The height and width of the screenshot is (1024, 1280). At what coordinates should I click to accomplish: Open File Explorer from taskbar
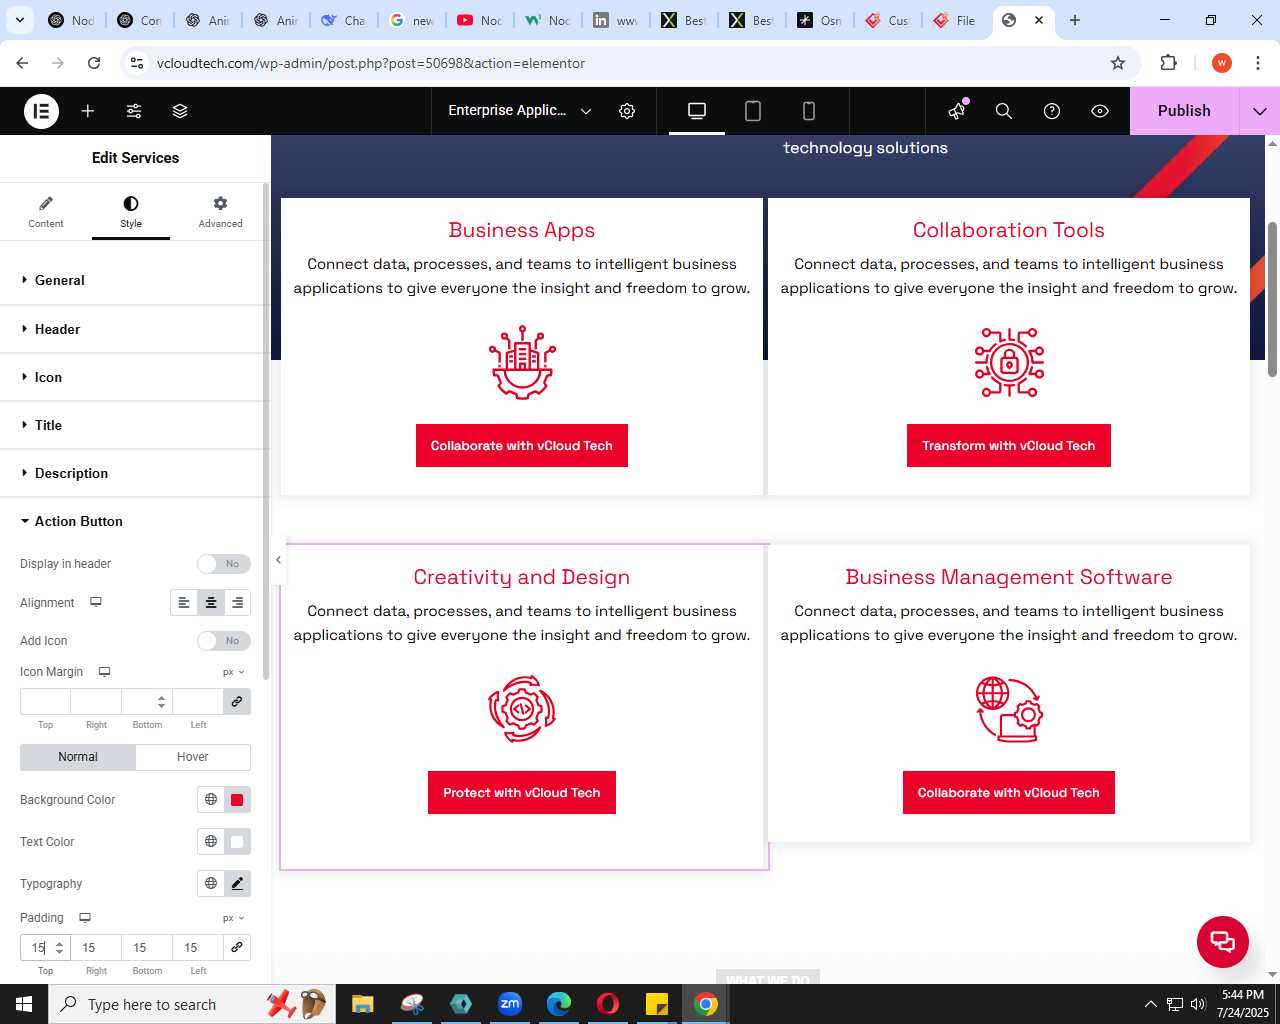(x=362, y=1004)
